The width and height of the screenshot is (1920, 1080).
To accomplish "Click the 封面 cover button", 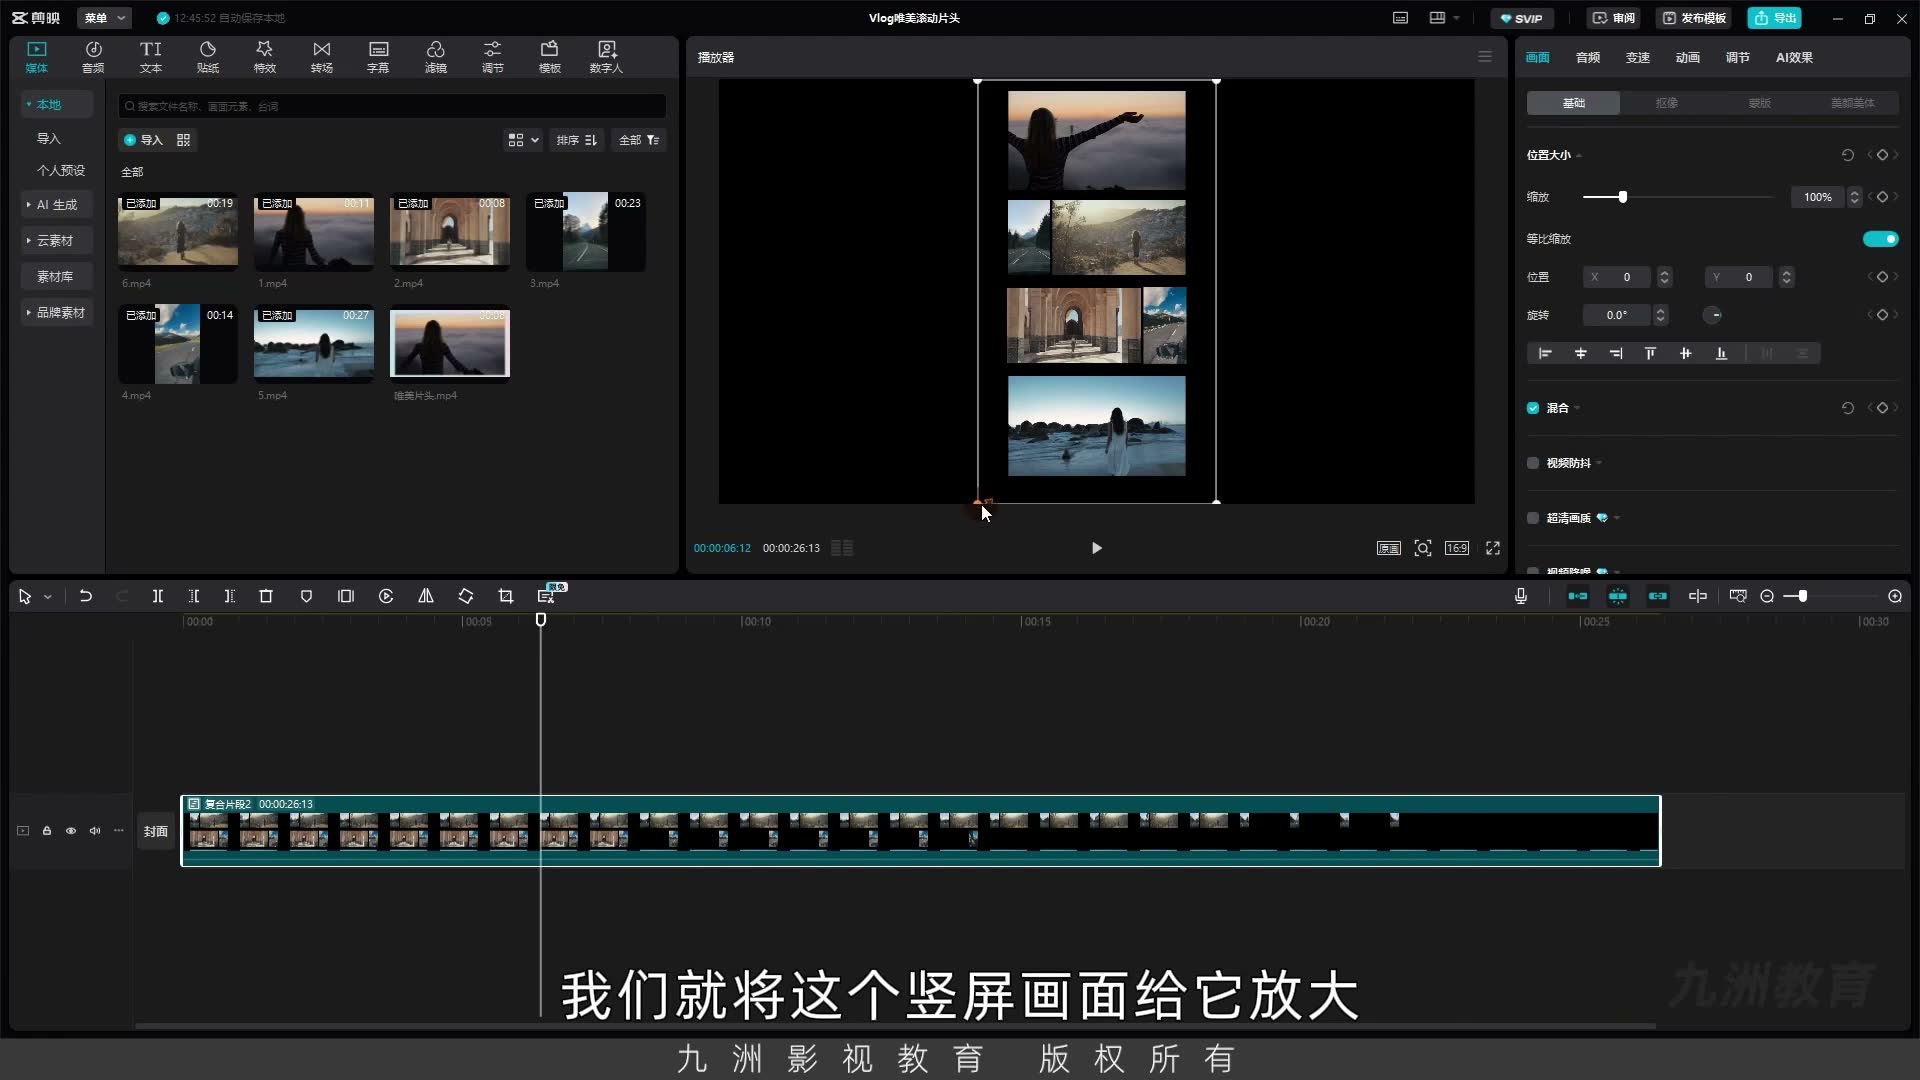I will [155, 831].
